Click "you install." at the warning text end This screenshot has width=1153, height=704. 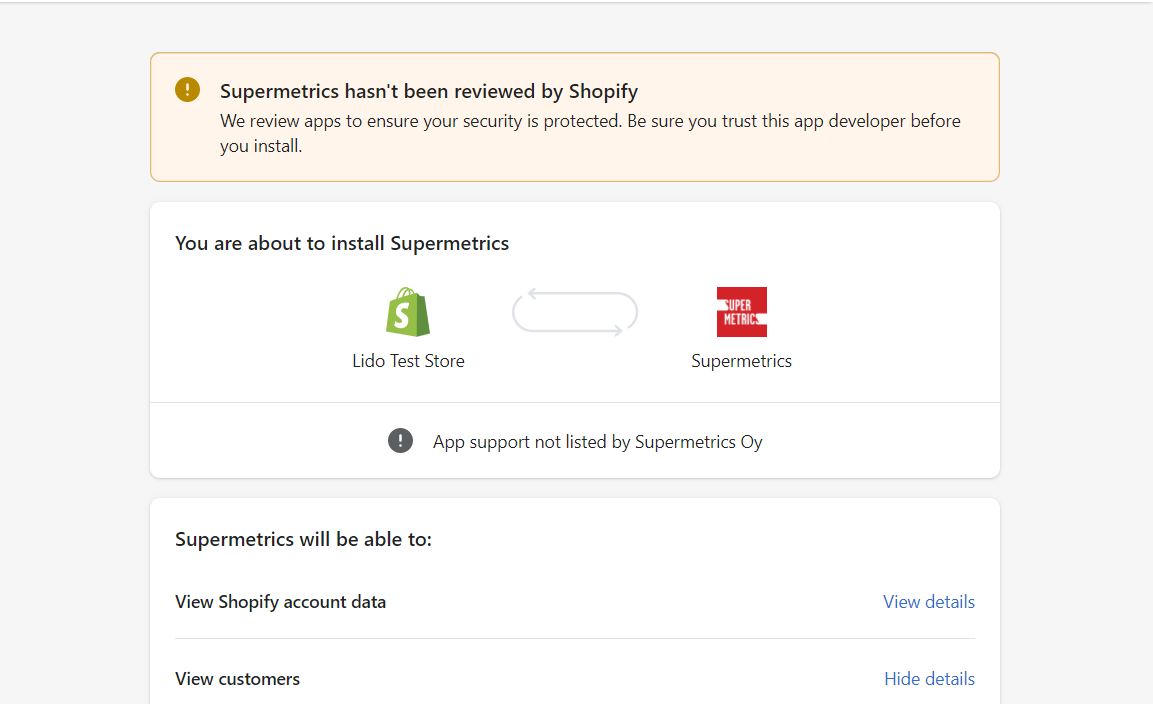[260, 146]
